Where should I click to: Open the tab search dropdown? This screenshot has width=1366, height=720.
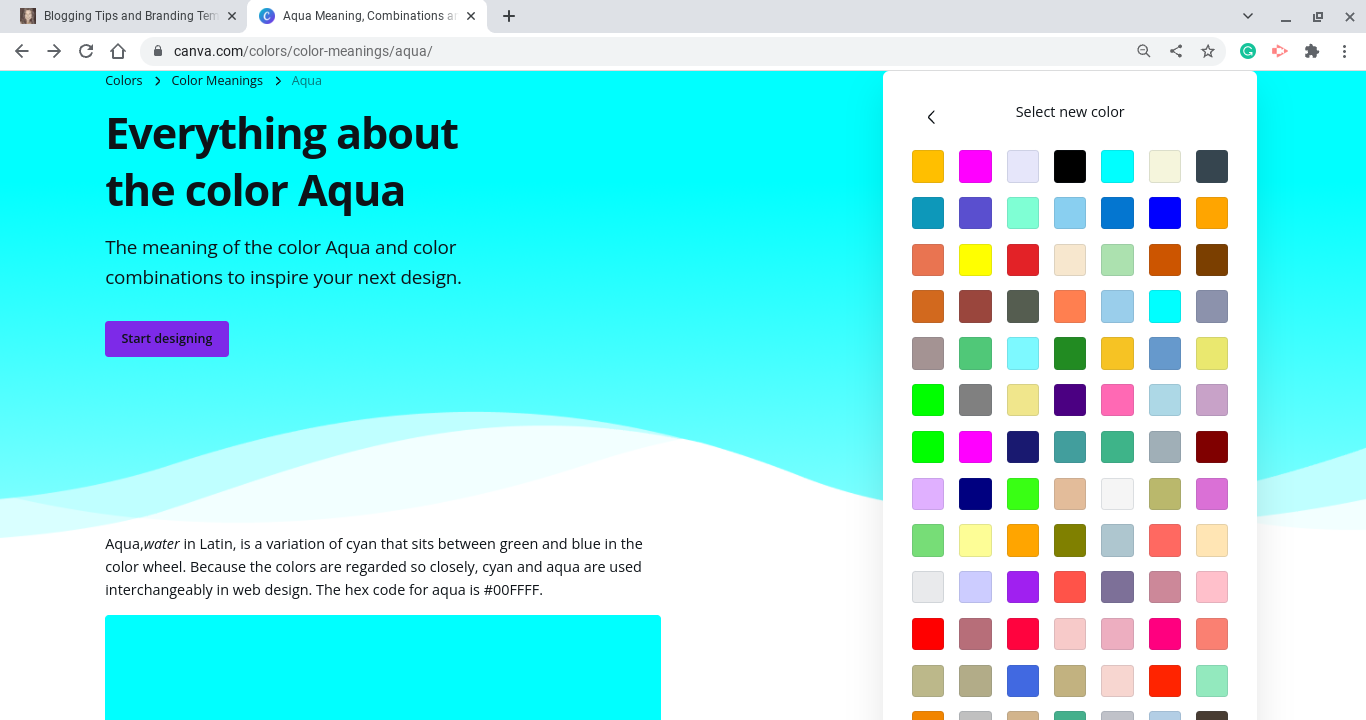[x=1248, y=16]
